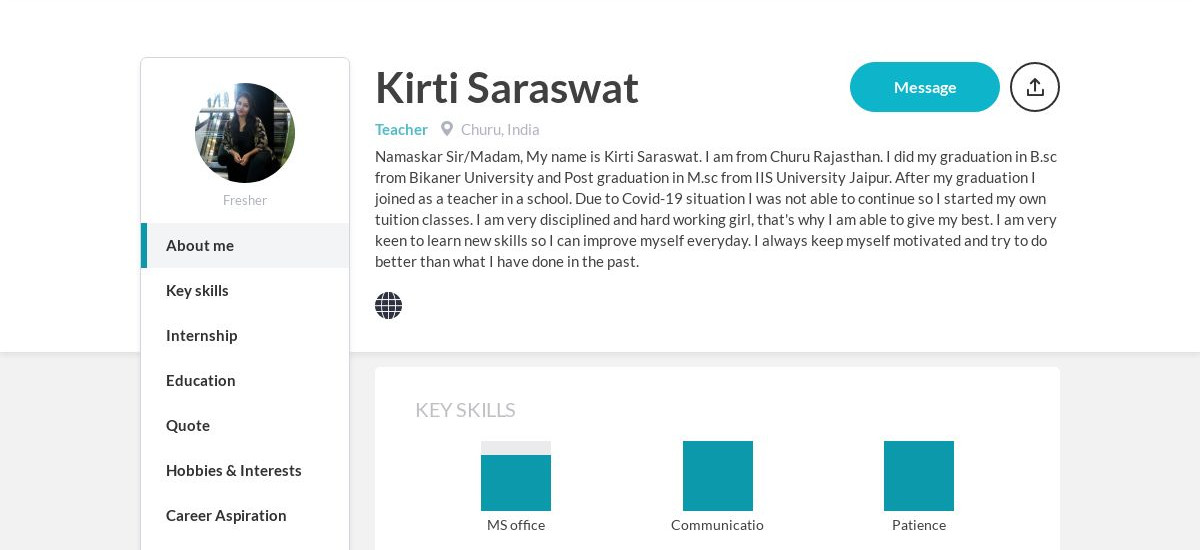Go to Key skills section
Viewport: 1200px width, 550px height.
pos(245,290)
